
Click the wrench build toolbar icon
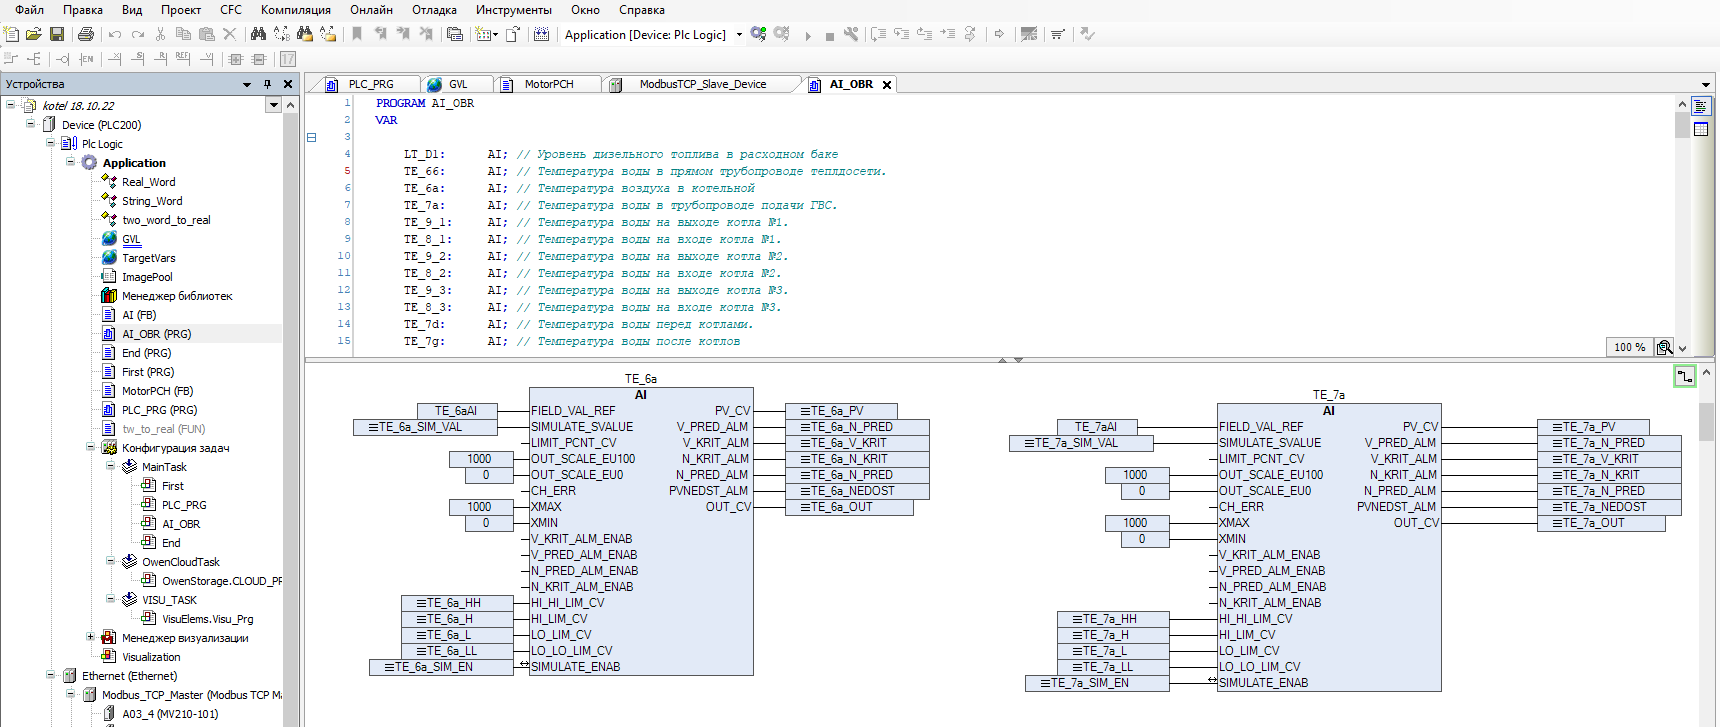point(851,34)
